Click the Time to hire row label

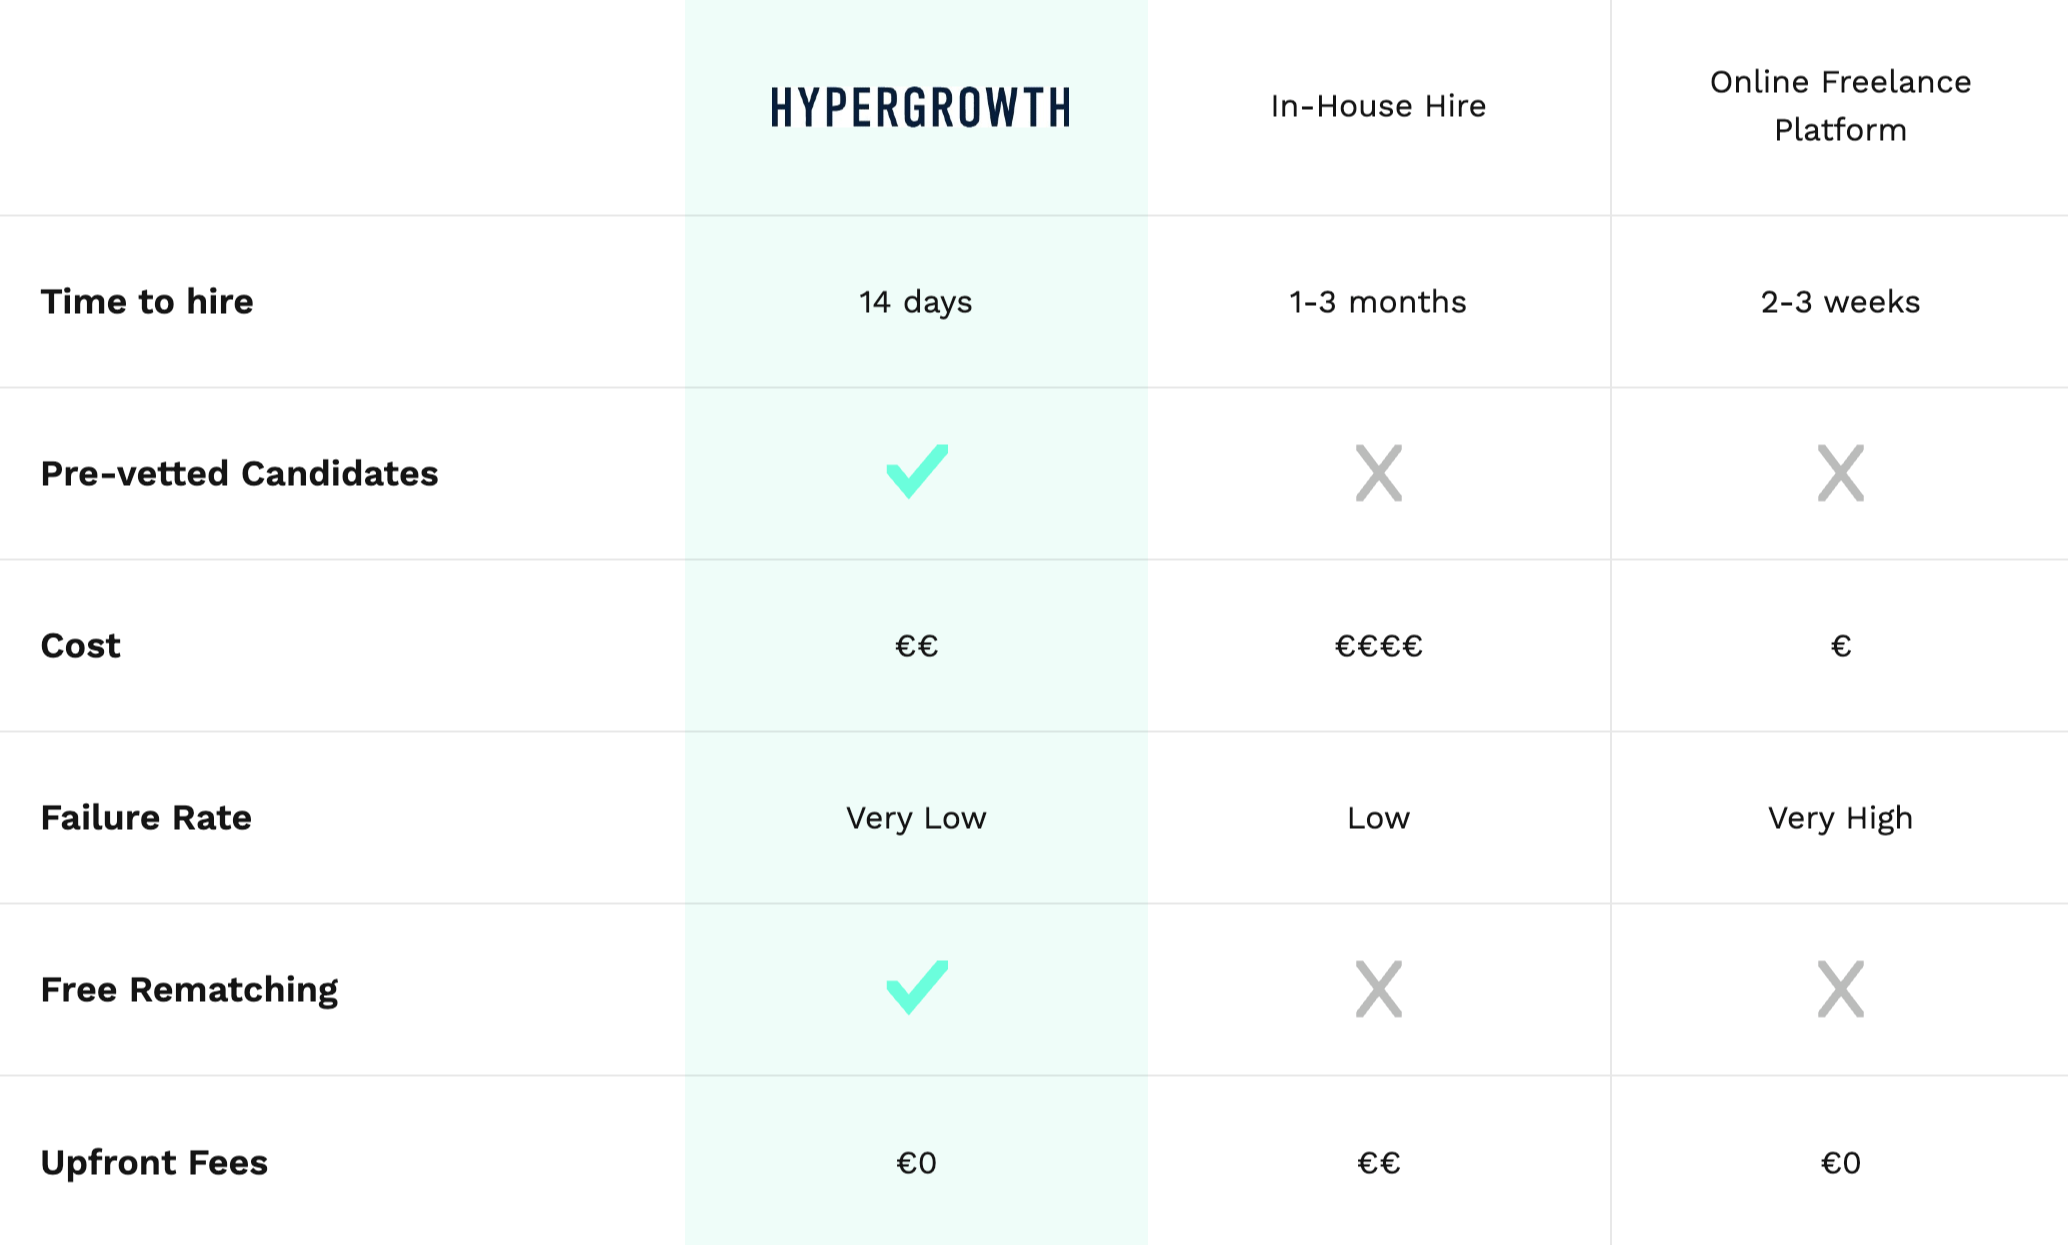coord(147,301)
